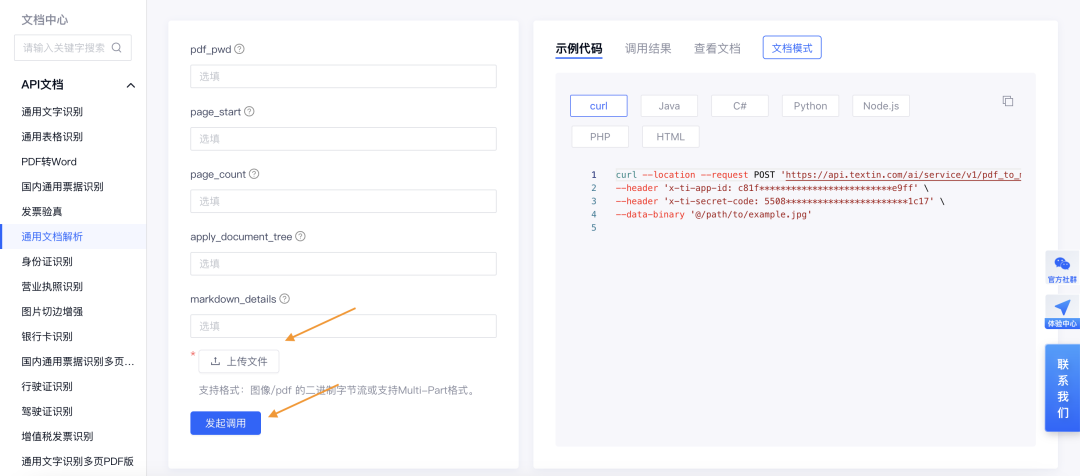
Task: Select the Java code language option
Action: tap(669, 106)
